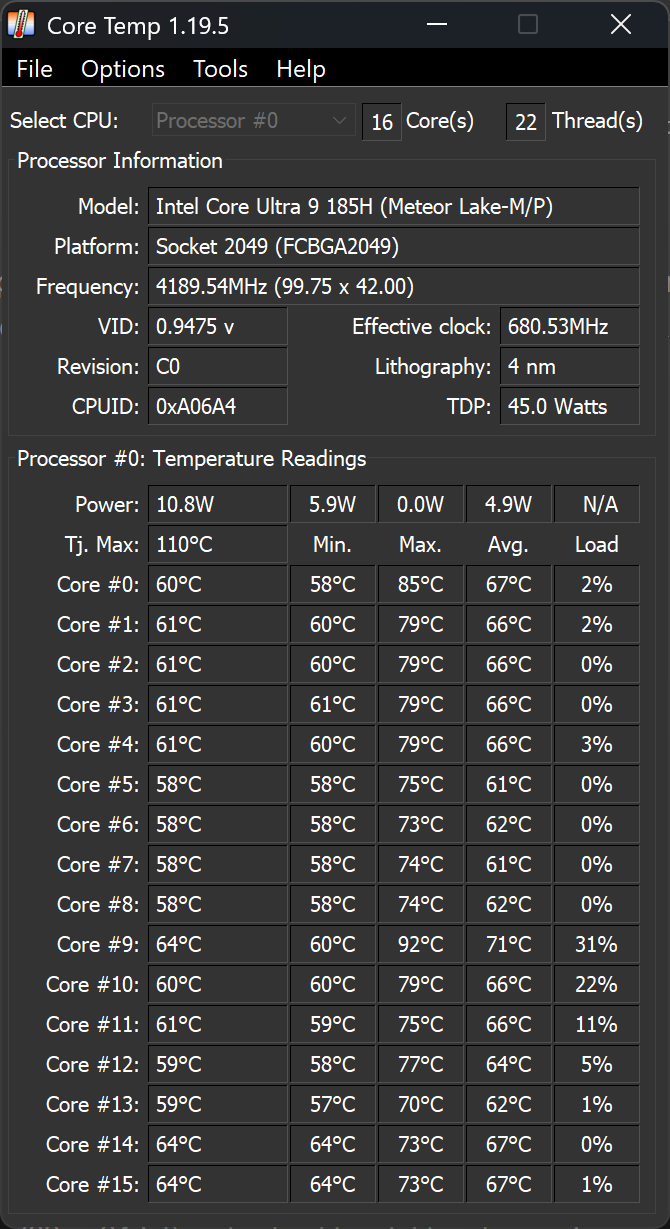Click the Frequency 4189.54MHz field

[x=393, y=287]
